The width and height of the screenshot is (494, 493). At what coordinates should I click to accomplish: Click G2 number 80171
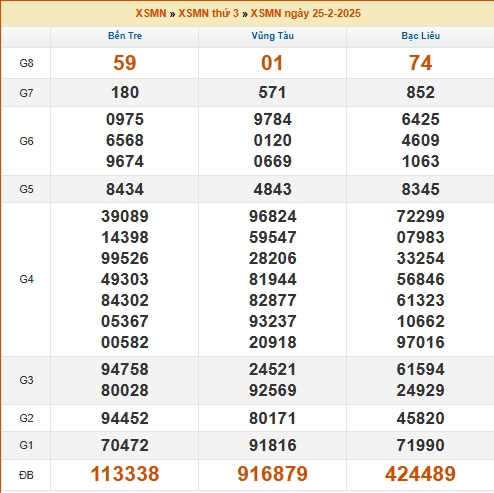[273, 418]
